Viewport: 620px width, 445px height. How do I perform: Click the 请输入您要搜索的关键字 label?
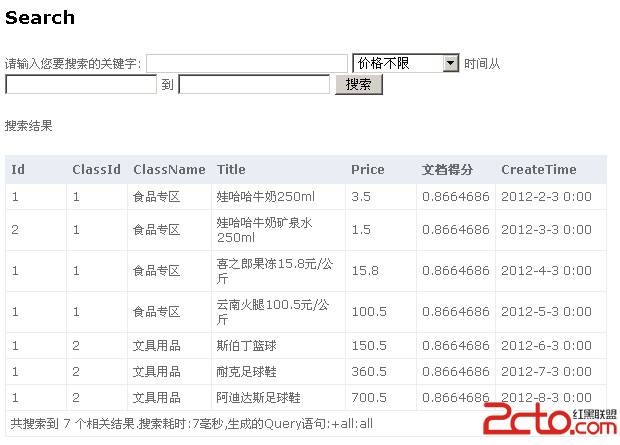73,64
